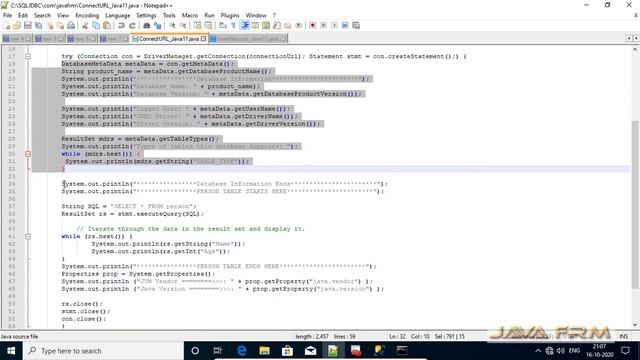
Task: Click the Close document toolbar icon
Action: [x=49, y=25]
